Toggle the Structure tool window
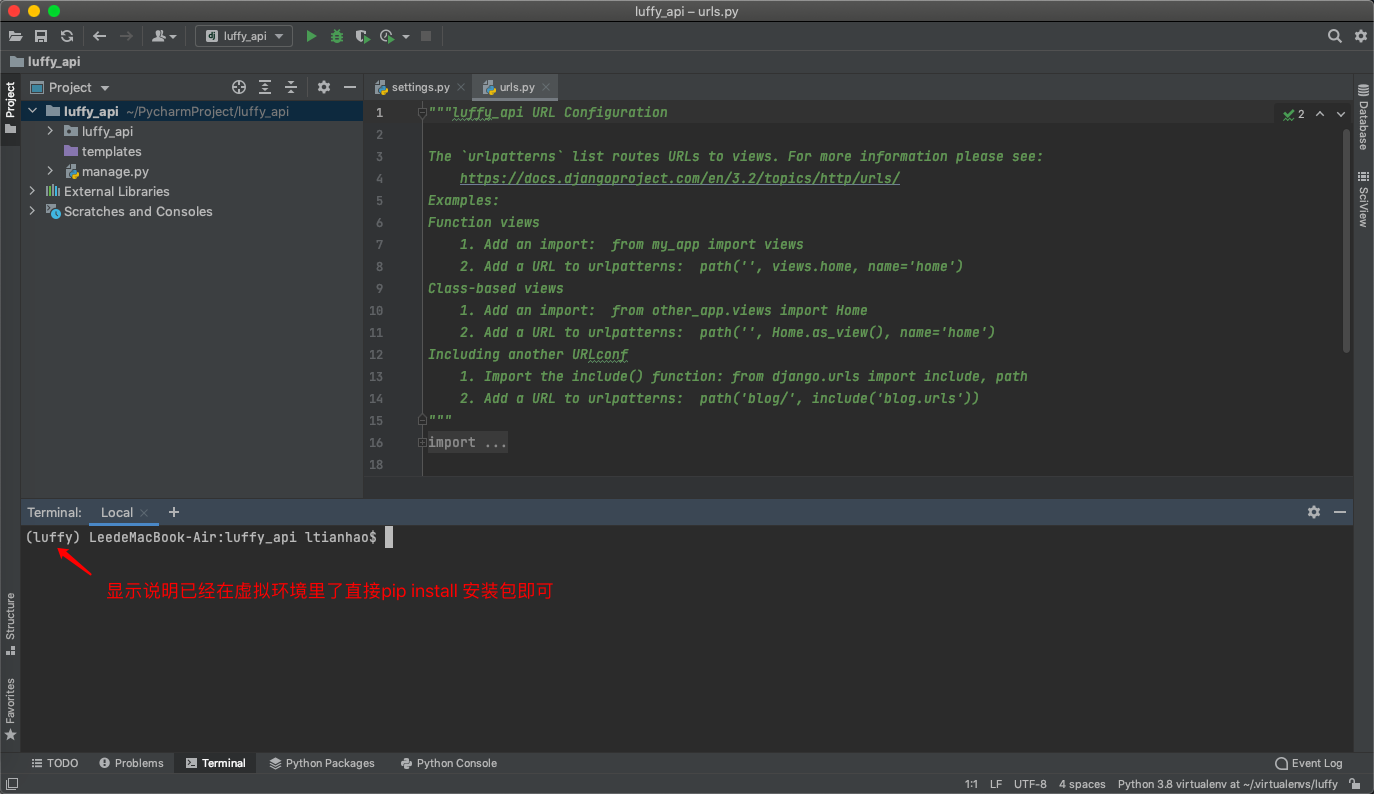This screenshot has height=794, width=1374. tap(10, 623)
